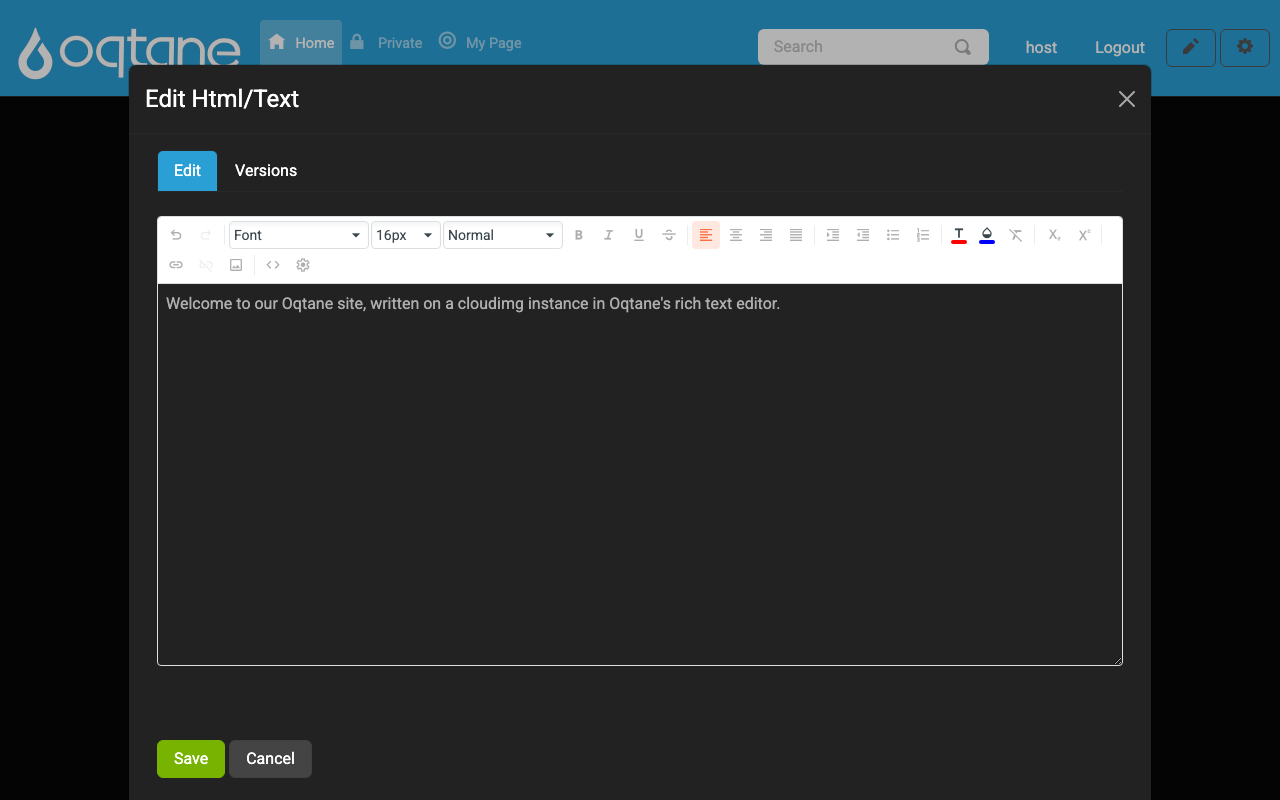Go to My Page in navigation
Viewport: 1280px width, 800px height.
pyautogui.click(x=480, y=43)
